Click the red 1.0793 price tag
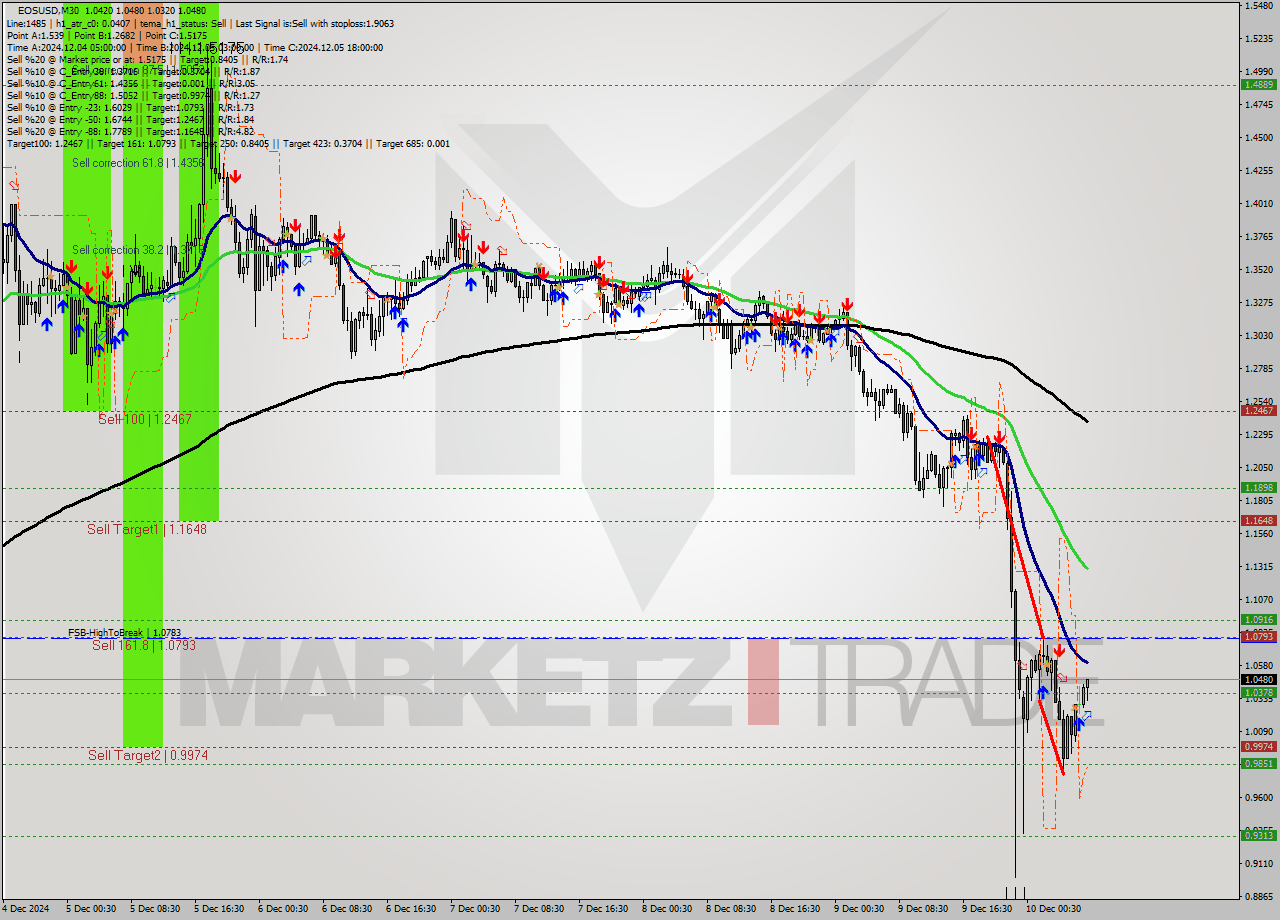1280x920 pixels. click(1258, 637)
